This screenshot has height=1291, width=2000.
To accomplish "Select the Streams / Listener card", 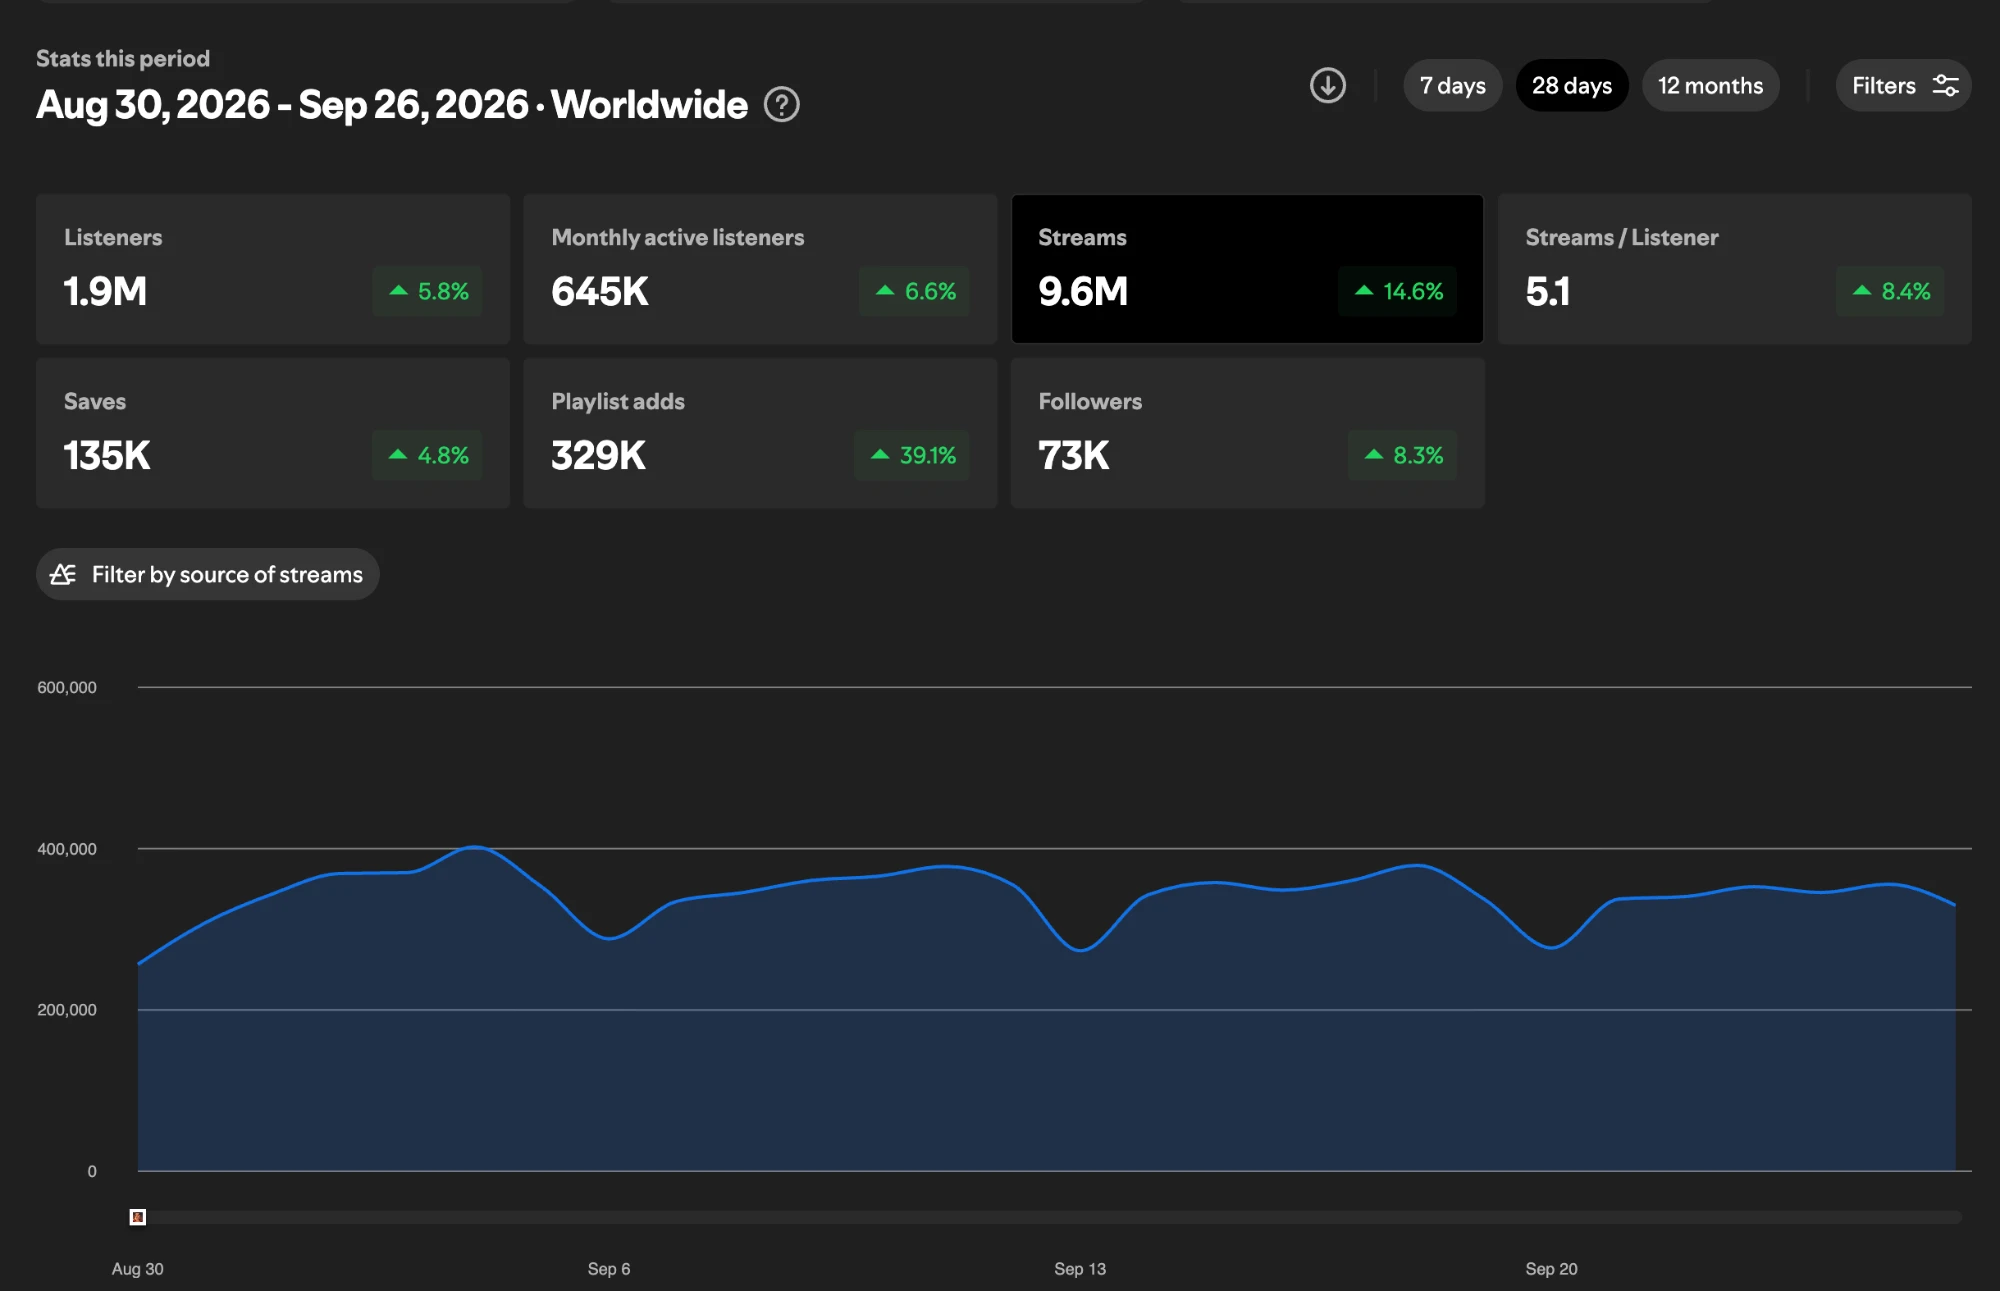I will [x=1735, y=269].
